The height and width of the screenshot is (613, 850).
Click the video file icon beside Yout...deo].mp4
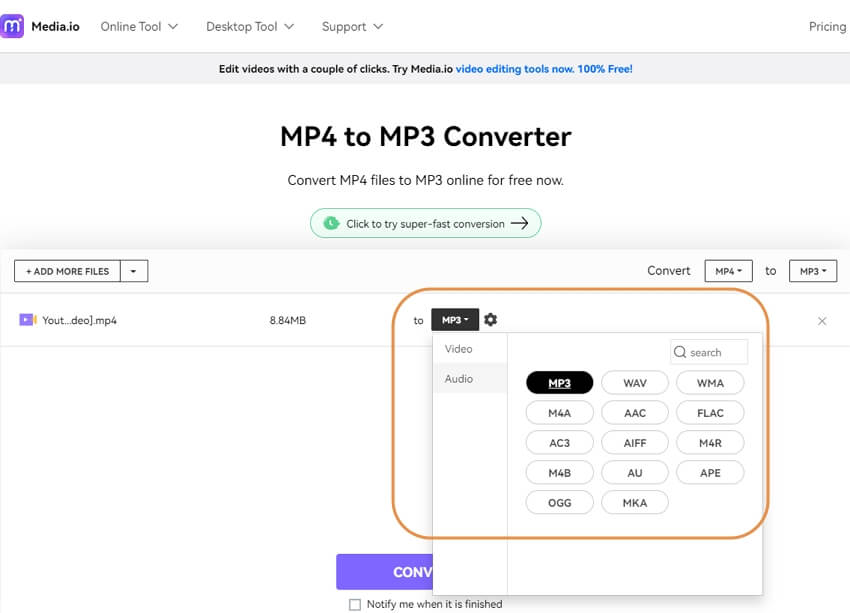[x=28, y=320]
